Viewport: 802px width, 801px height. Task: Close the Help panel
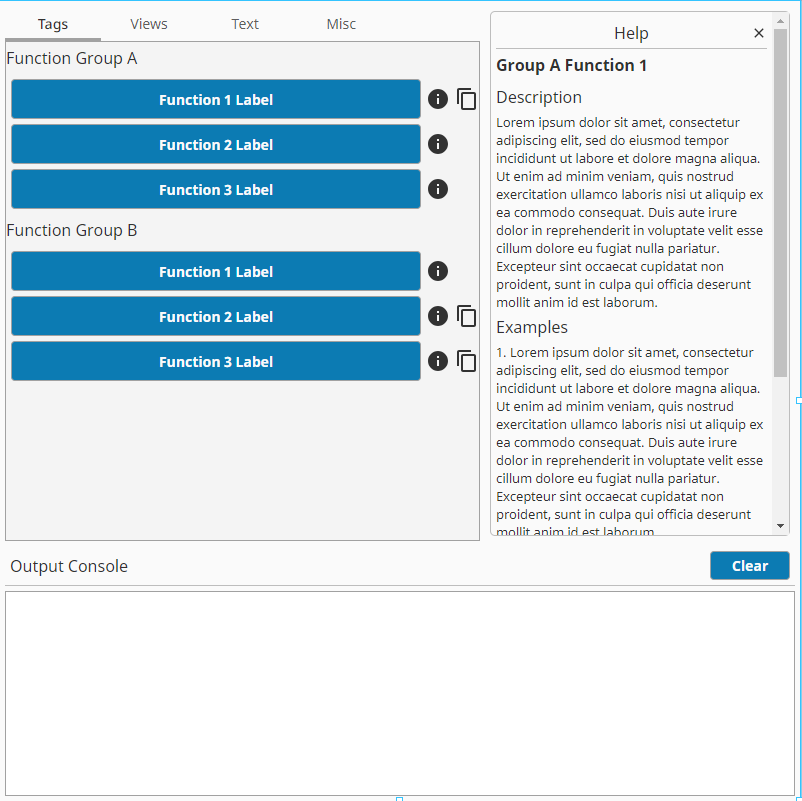click(759, 33)
